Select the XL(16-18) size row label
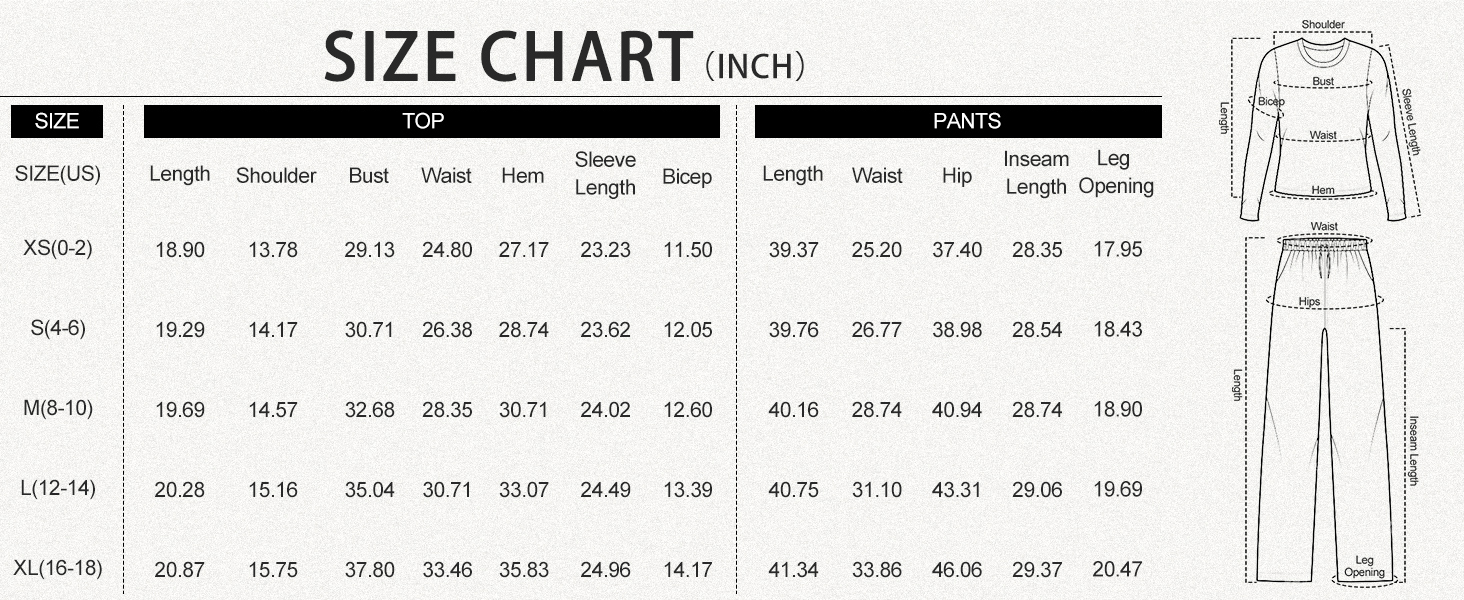1464x600 pixels. coord(57,568)
